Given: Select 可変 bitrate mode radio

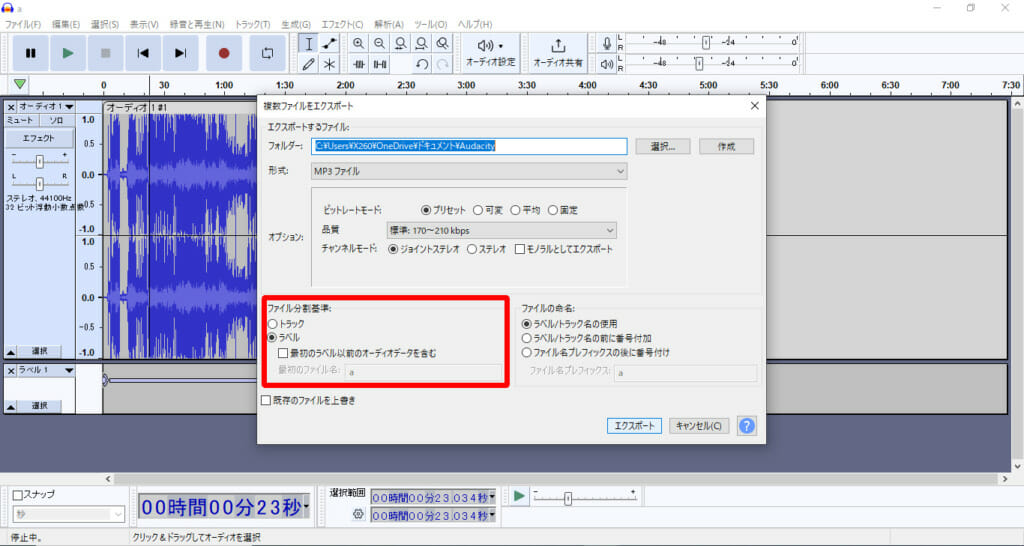Looking at the screenshot, I should [x=487, y=210].
